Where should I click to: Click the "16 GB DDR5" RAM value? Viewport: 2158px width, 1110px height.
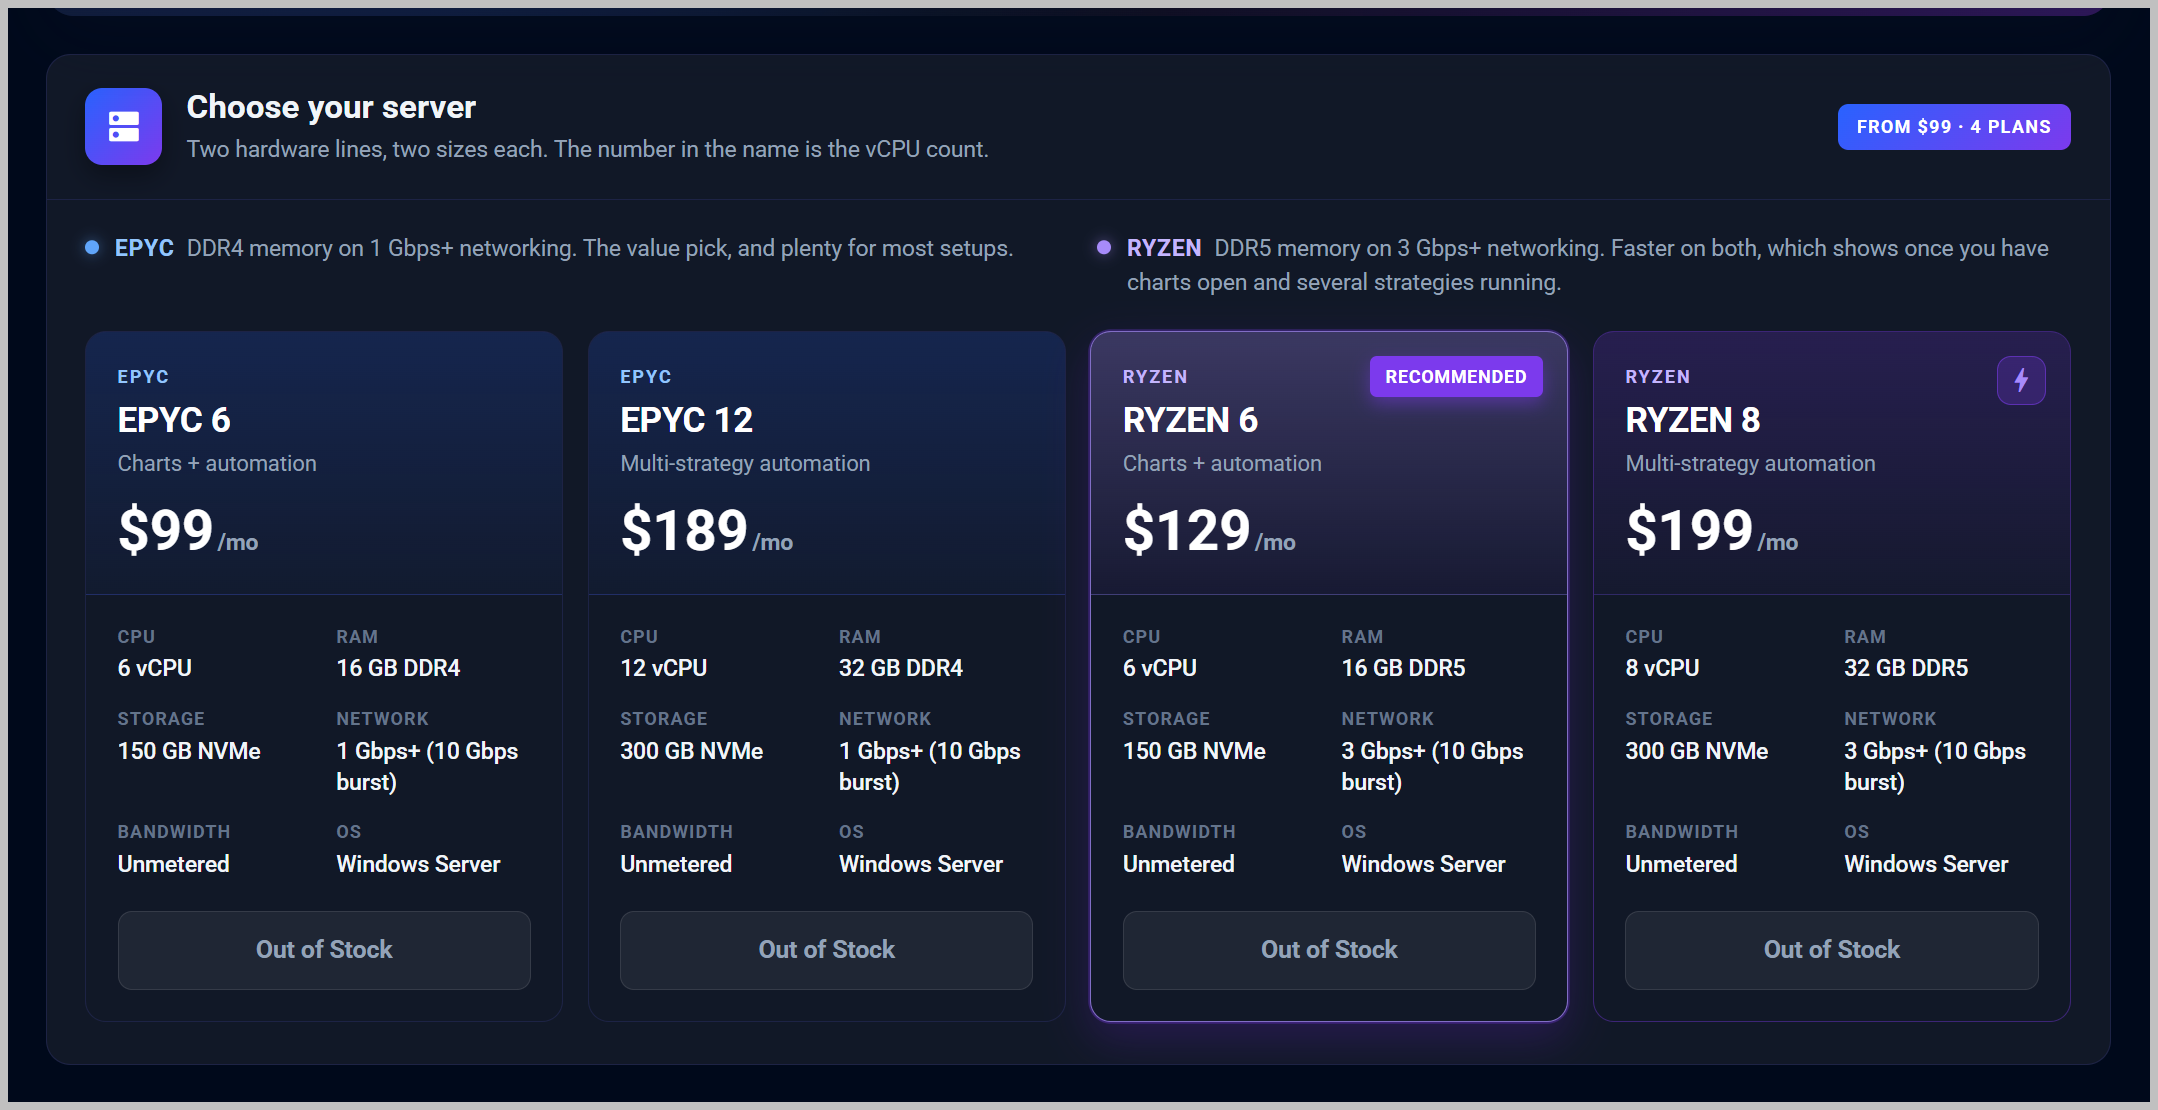[1403, 668]
